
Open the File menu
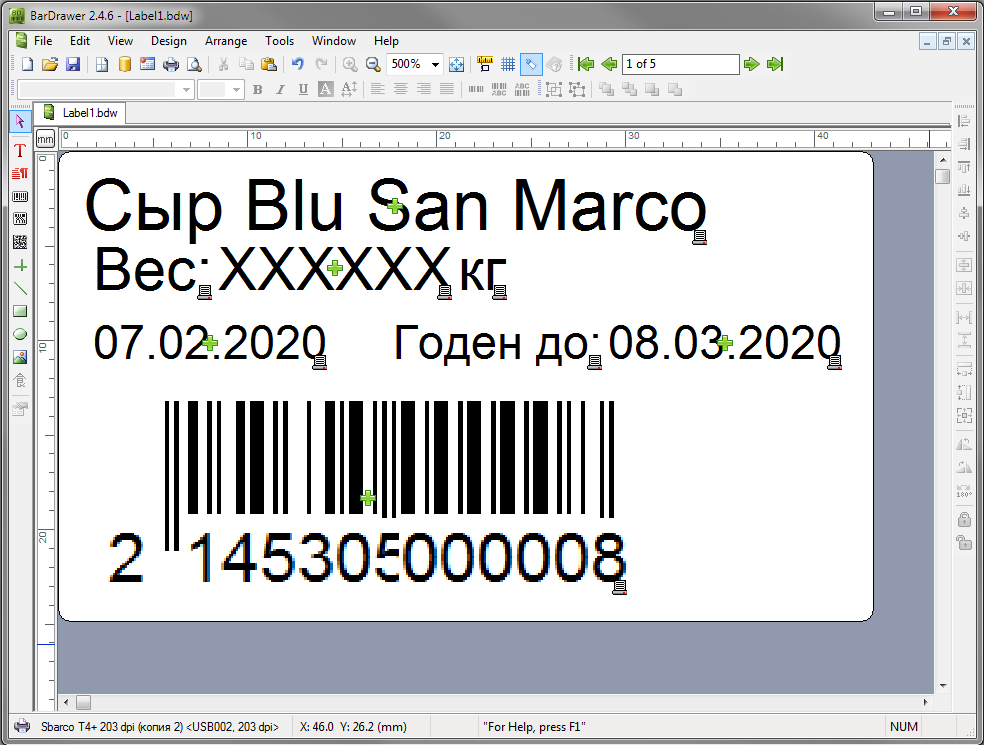coord(43,41)
